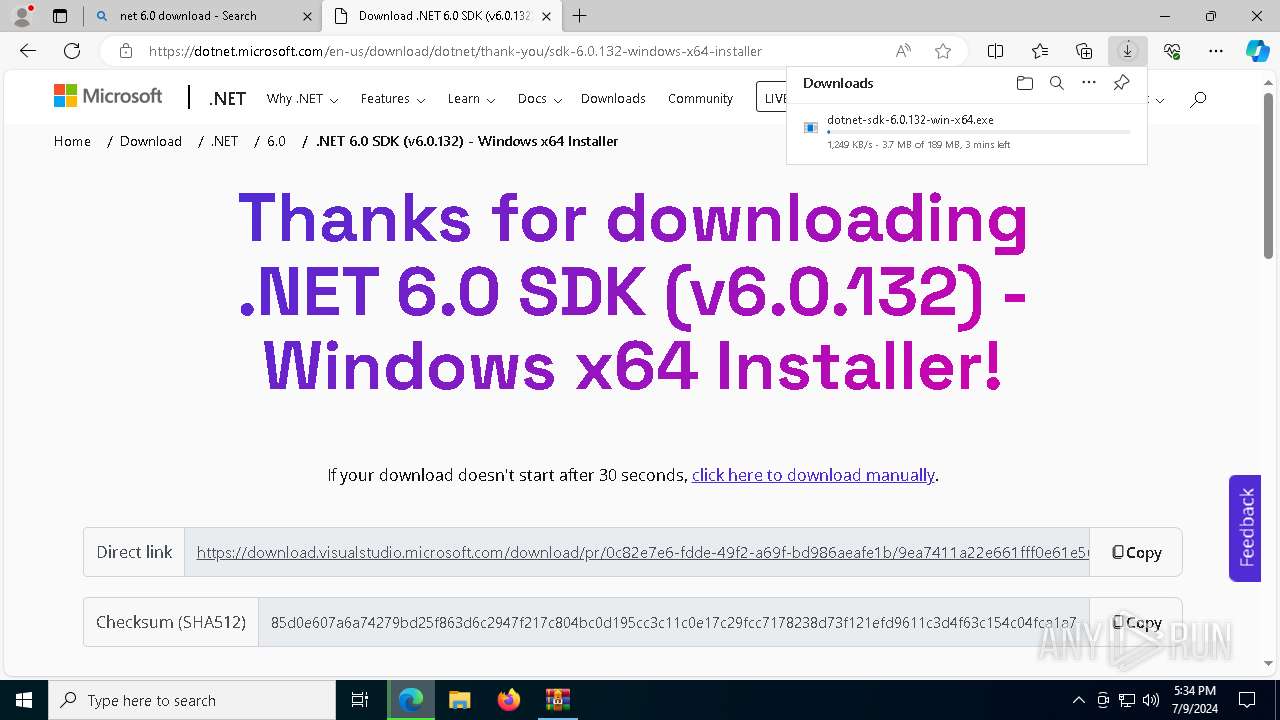This screenshot has height=720, width=1280.
Task: Pin the Downloads panel
Action: (1122, 83)
